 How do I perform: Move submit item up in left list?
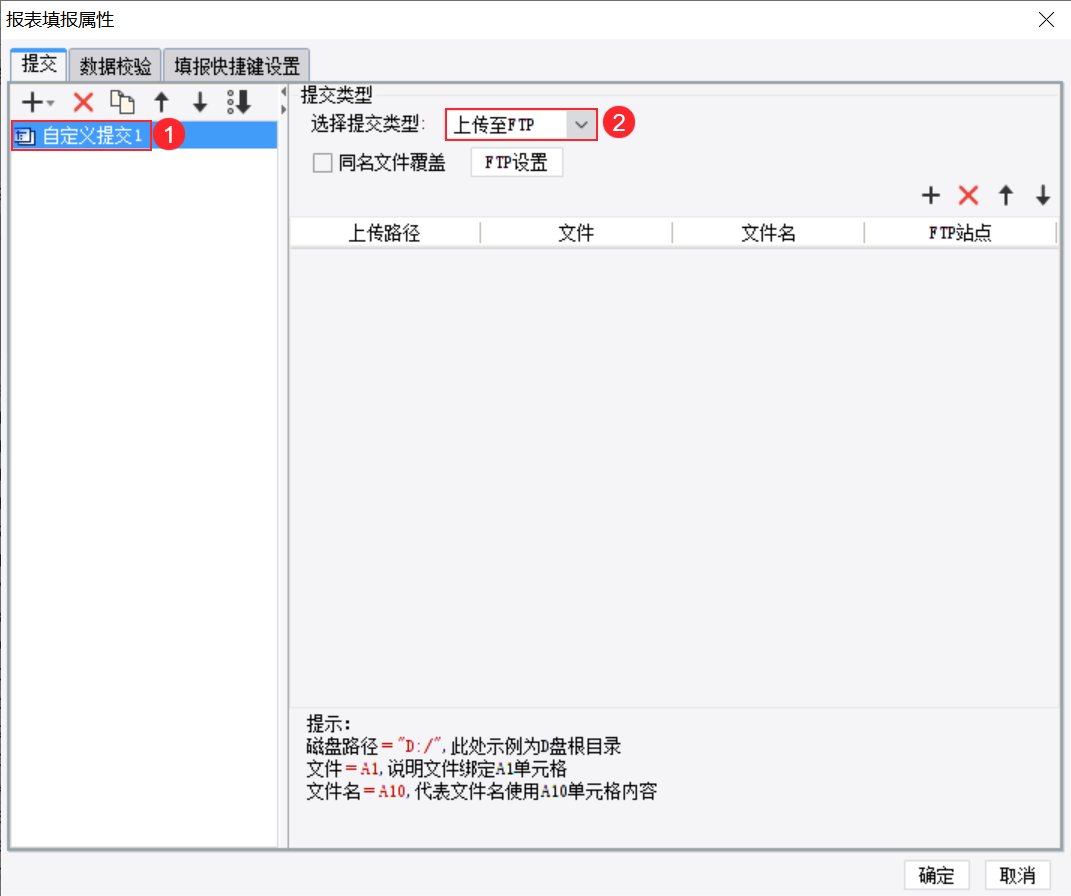(x=161, y=102)
